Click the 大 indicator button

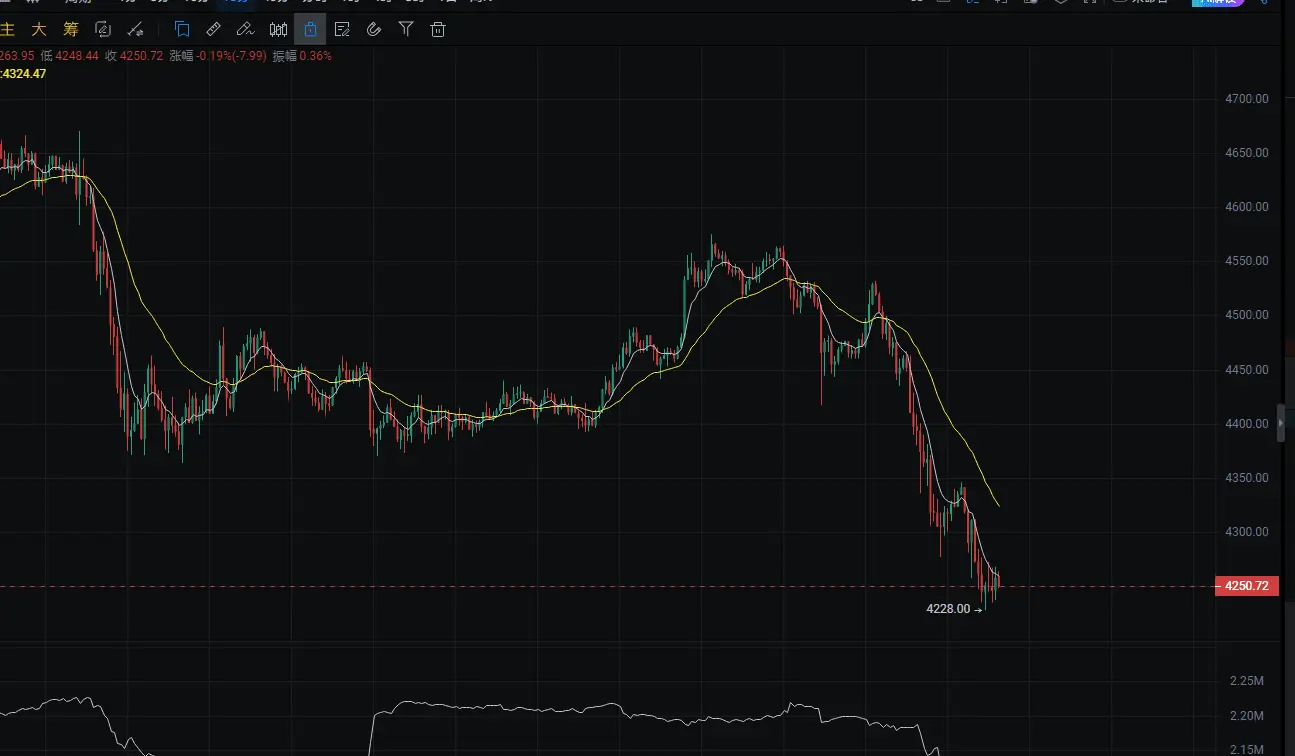click(38, 29)
